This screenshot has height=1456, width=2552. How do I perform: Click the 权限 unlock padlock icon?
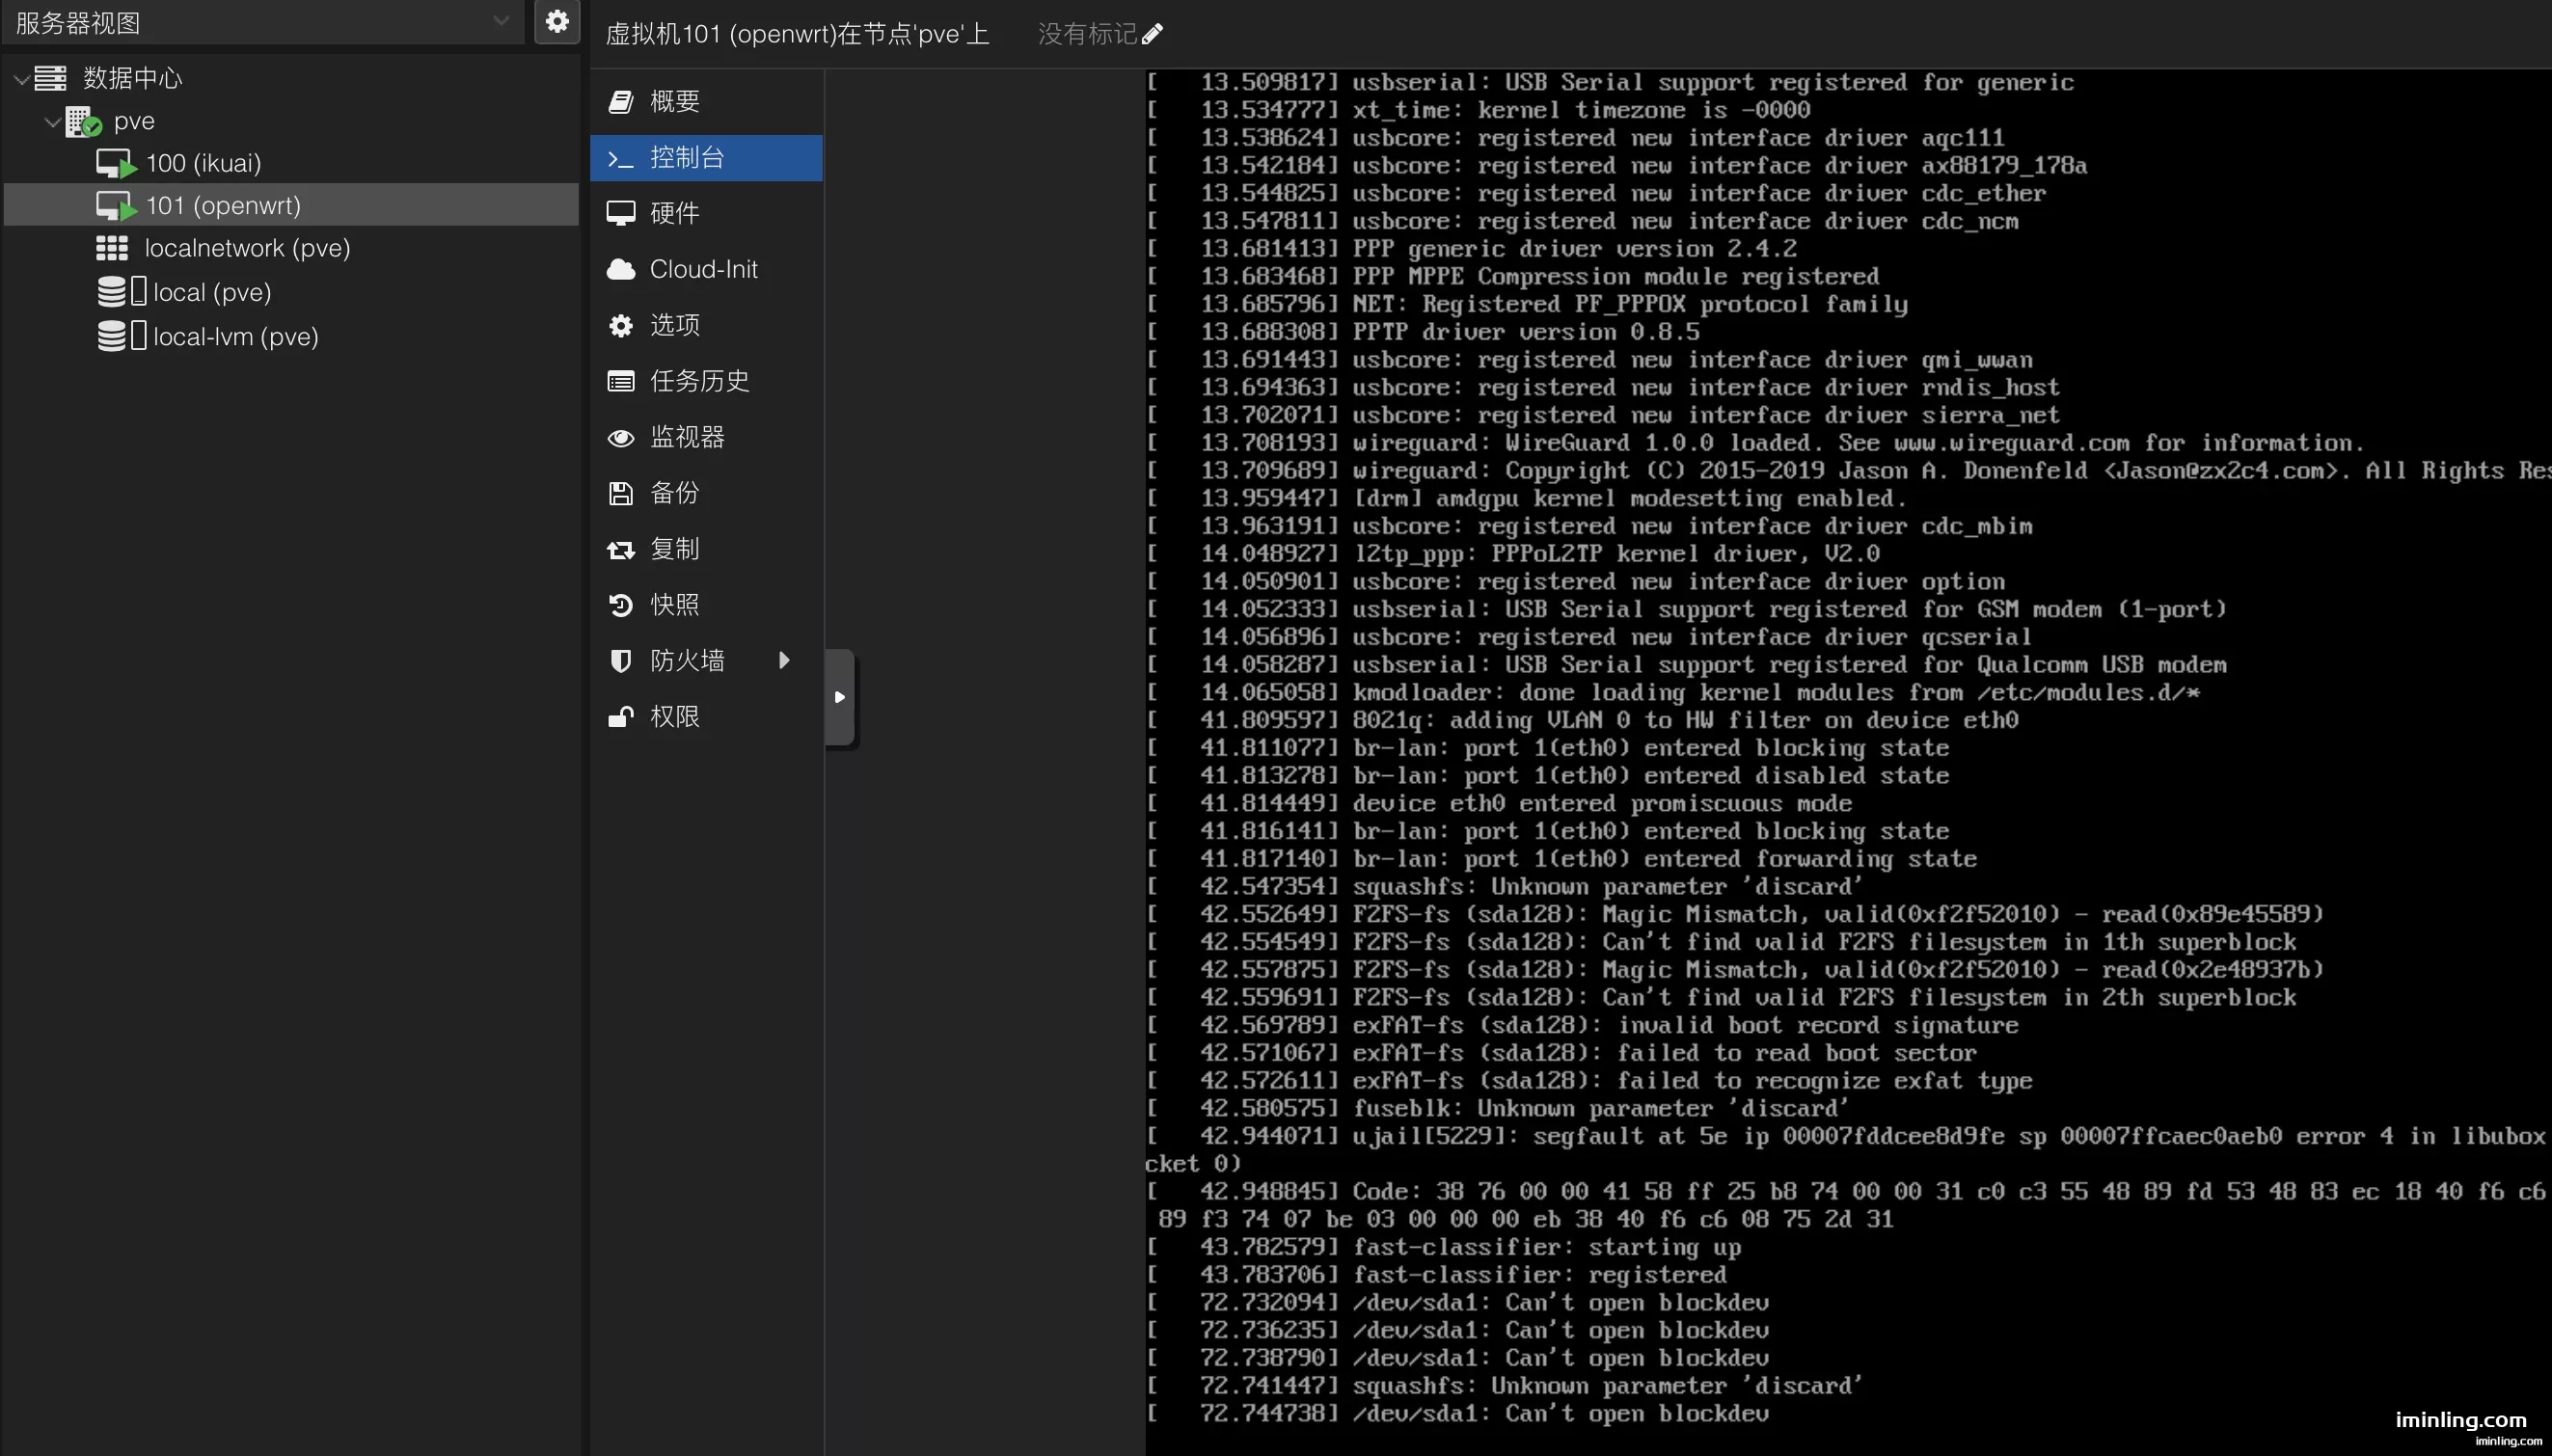pos(621,717)
